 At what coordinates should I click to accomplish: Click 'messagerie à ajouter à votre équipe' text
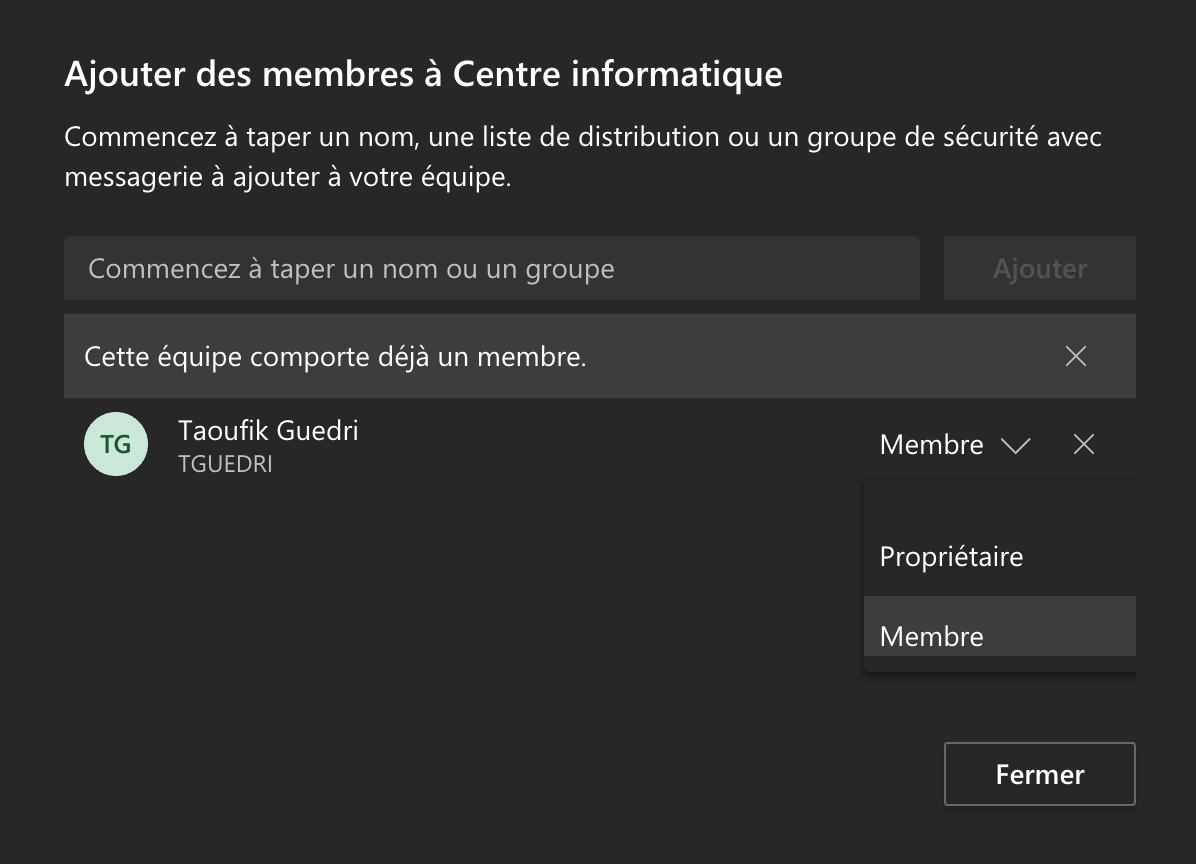(287, 178)
